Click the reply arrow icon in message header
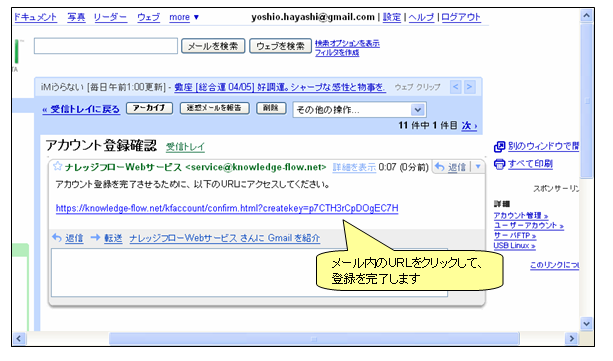This screenshot has height=361, width=613. coord(440,167)
